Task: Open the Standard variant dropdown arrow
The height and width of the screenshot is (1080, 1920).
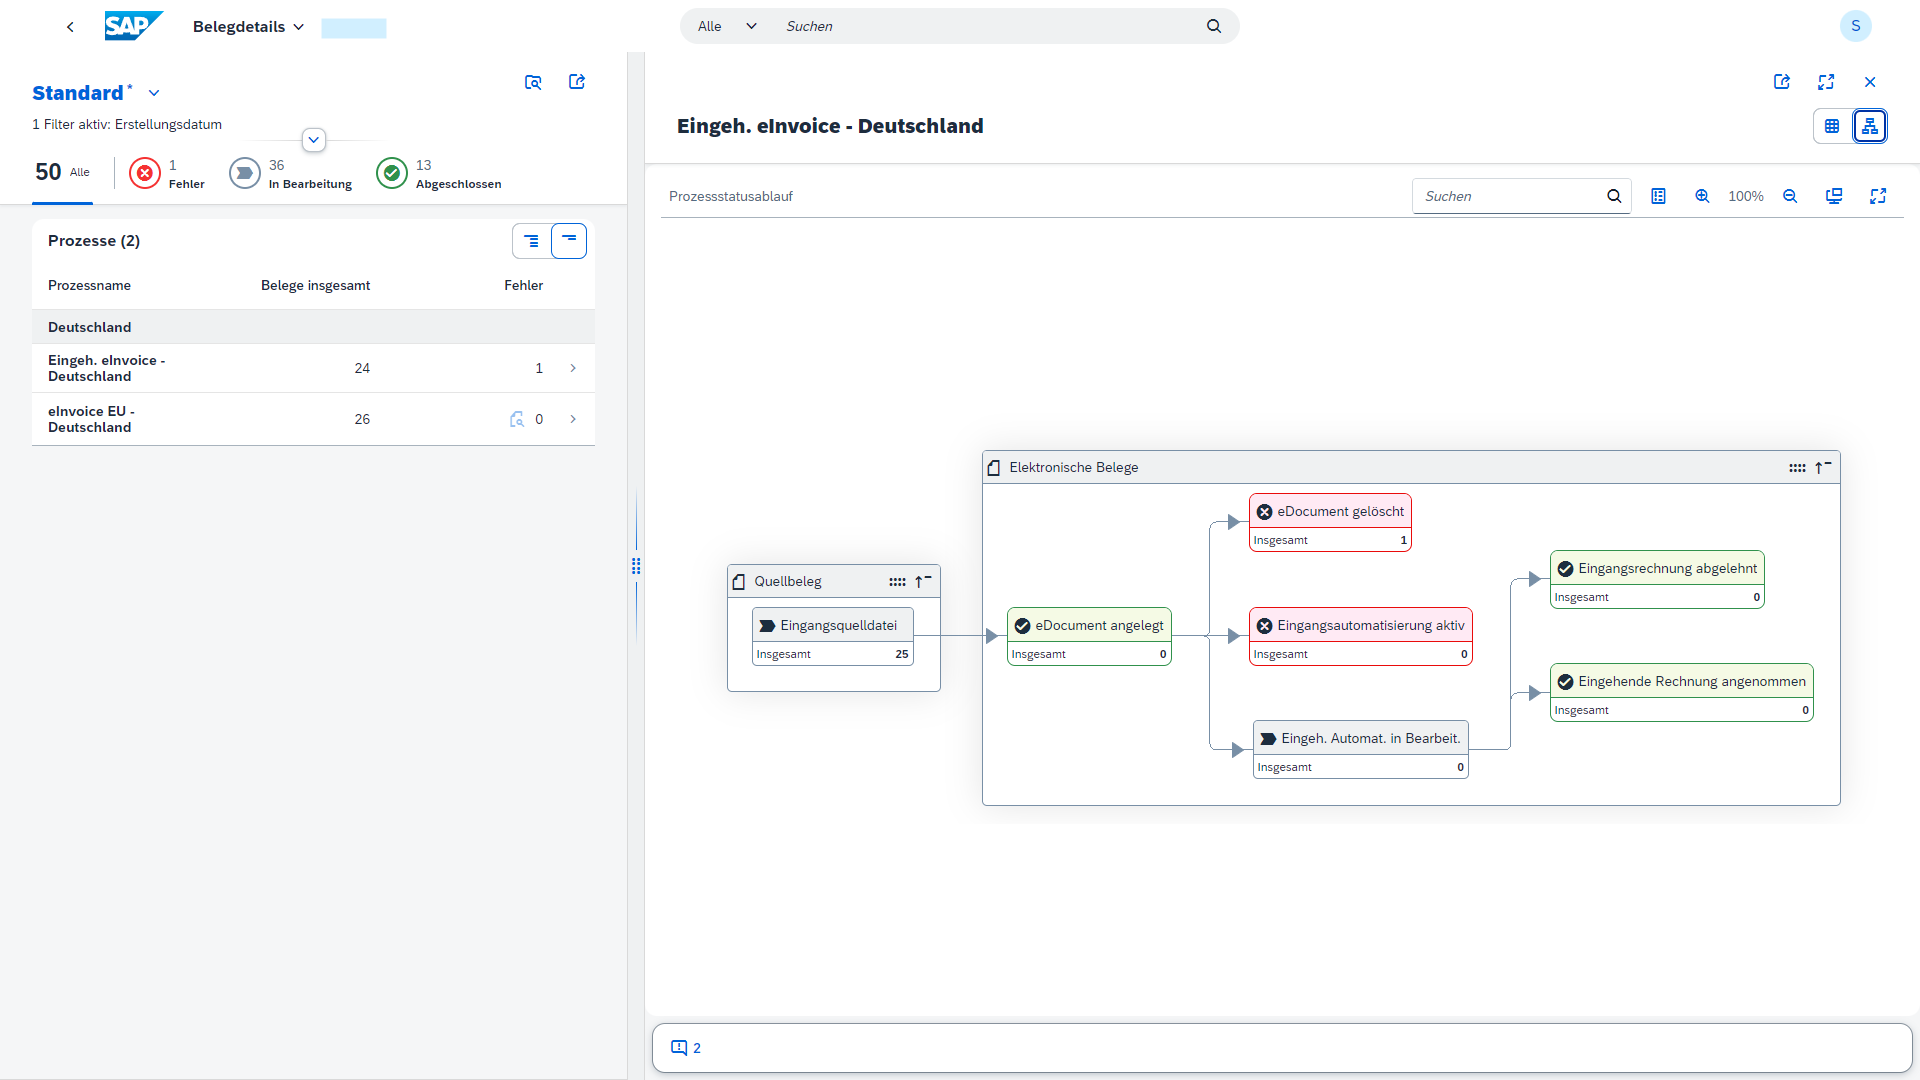Action: 154,93
